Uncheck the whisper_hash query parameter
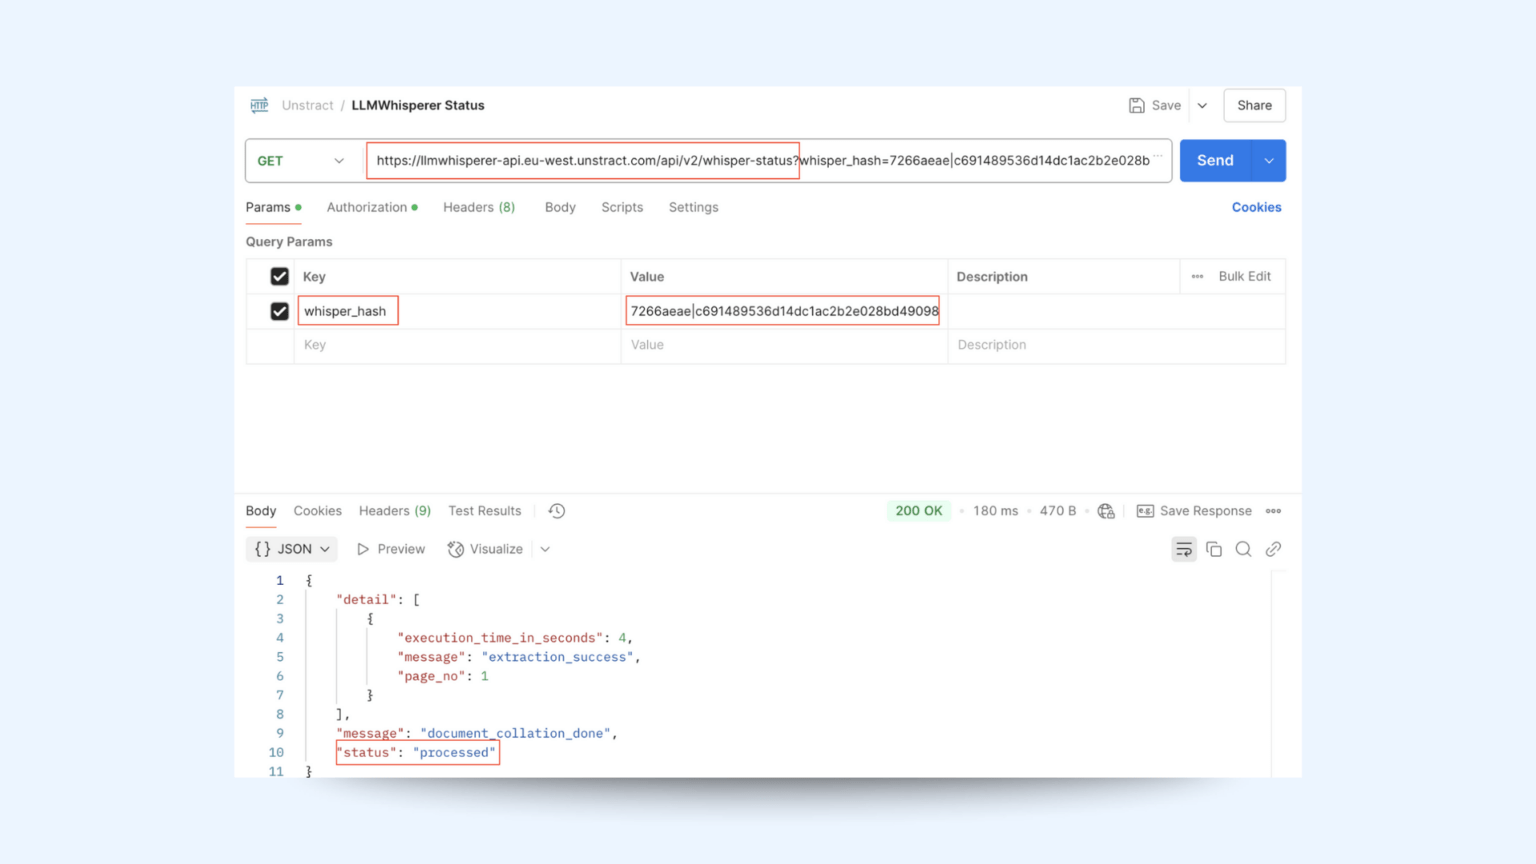Screen dimensions: 1536x864 [x=279, y=310]
